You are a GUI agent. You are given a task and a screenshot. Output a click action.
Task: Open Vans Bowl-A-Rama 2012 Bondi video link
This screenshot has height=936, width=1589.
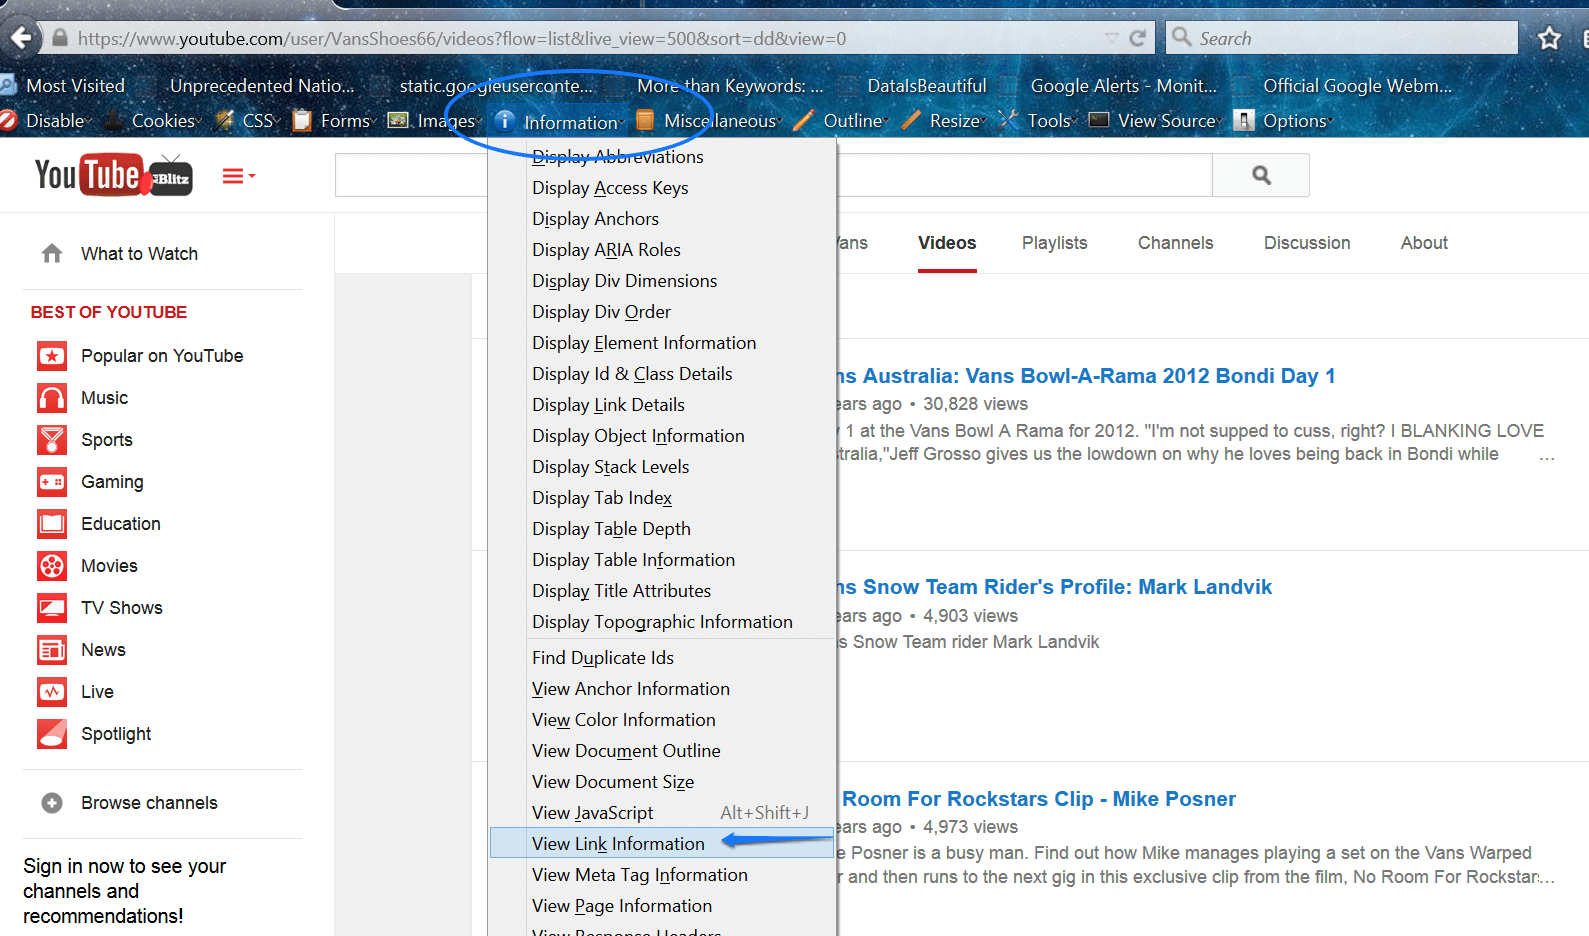point(1087,376)
